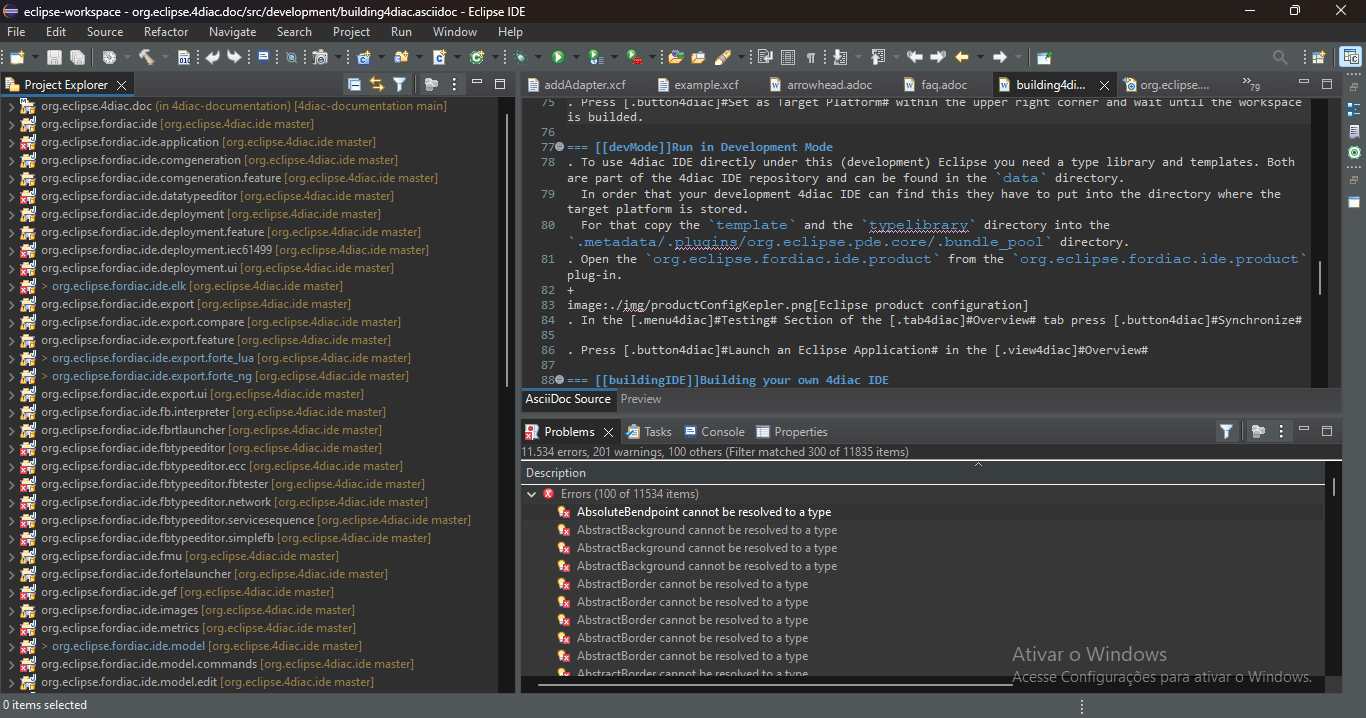This screenshot has height=718, width=1366.
Task: Click the Project Explorer filter funnel icon
Action: [x=399, y=85]
